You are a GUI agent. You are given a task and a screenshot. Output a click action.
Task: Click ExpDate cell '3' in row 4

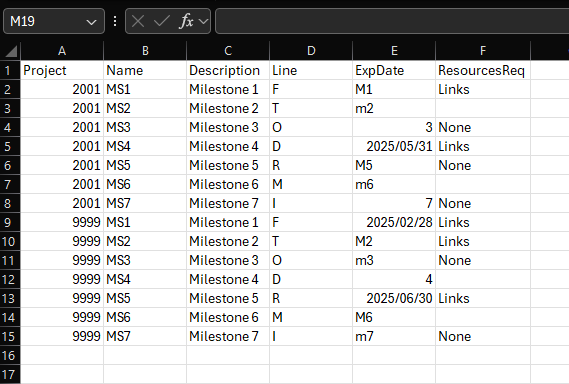tap(394, 127)
